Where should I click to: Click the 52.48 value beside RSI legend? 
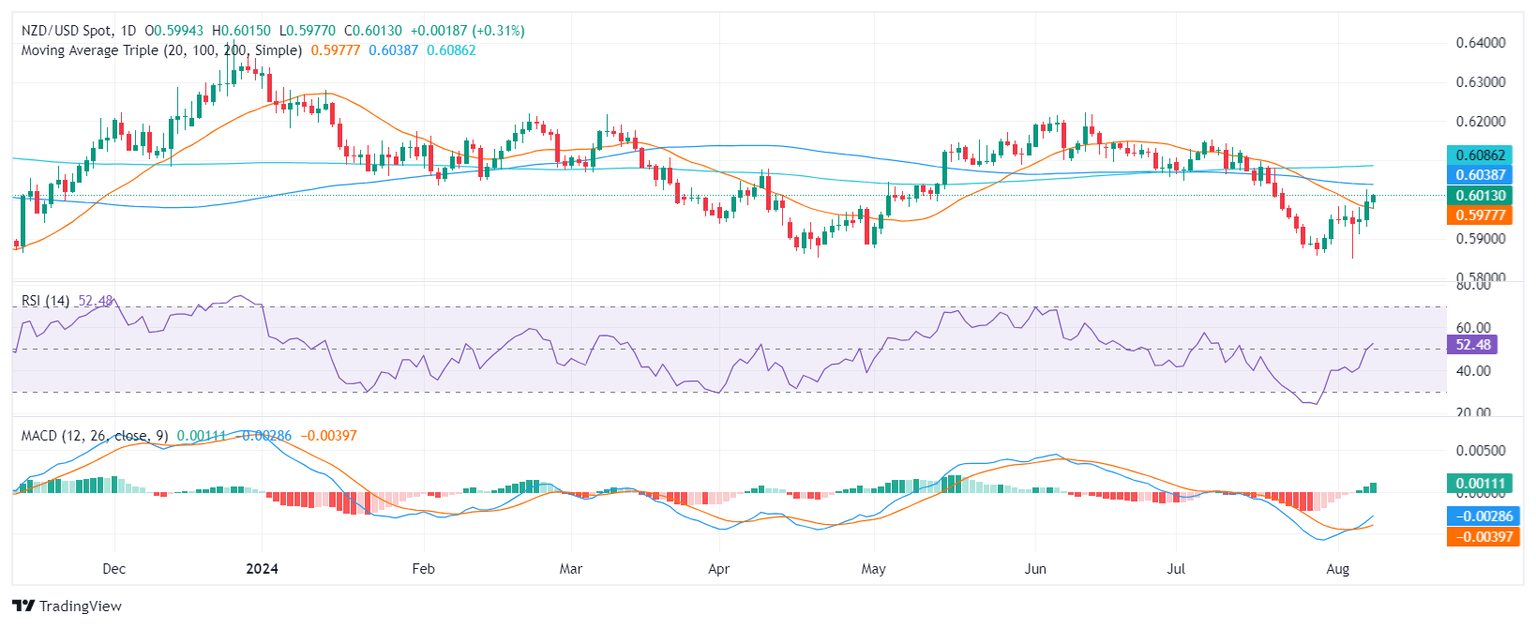(x=95, y=299)
